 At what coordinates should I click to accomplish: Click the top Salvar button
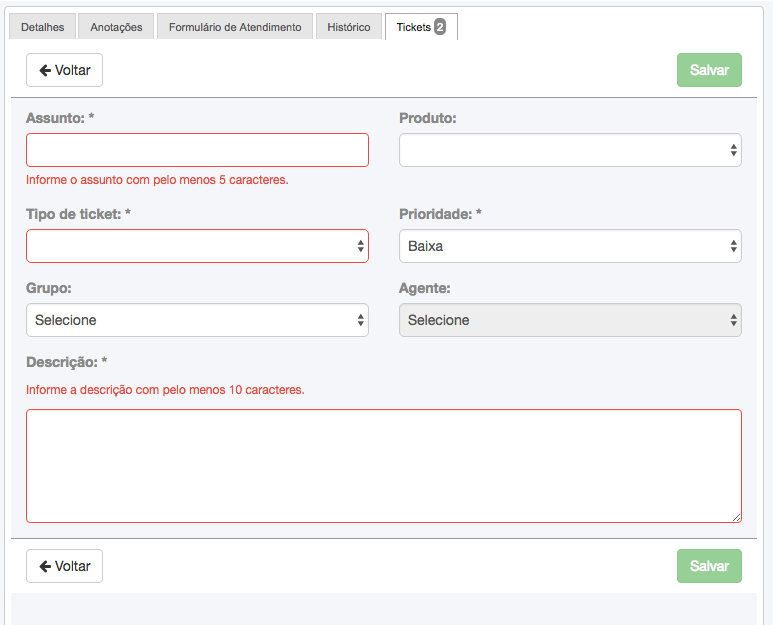click(709, 70)
